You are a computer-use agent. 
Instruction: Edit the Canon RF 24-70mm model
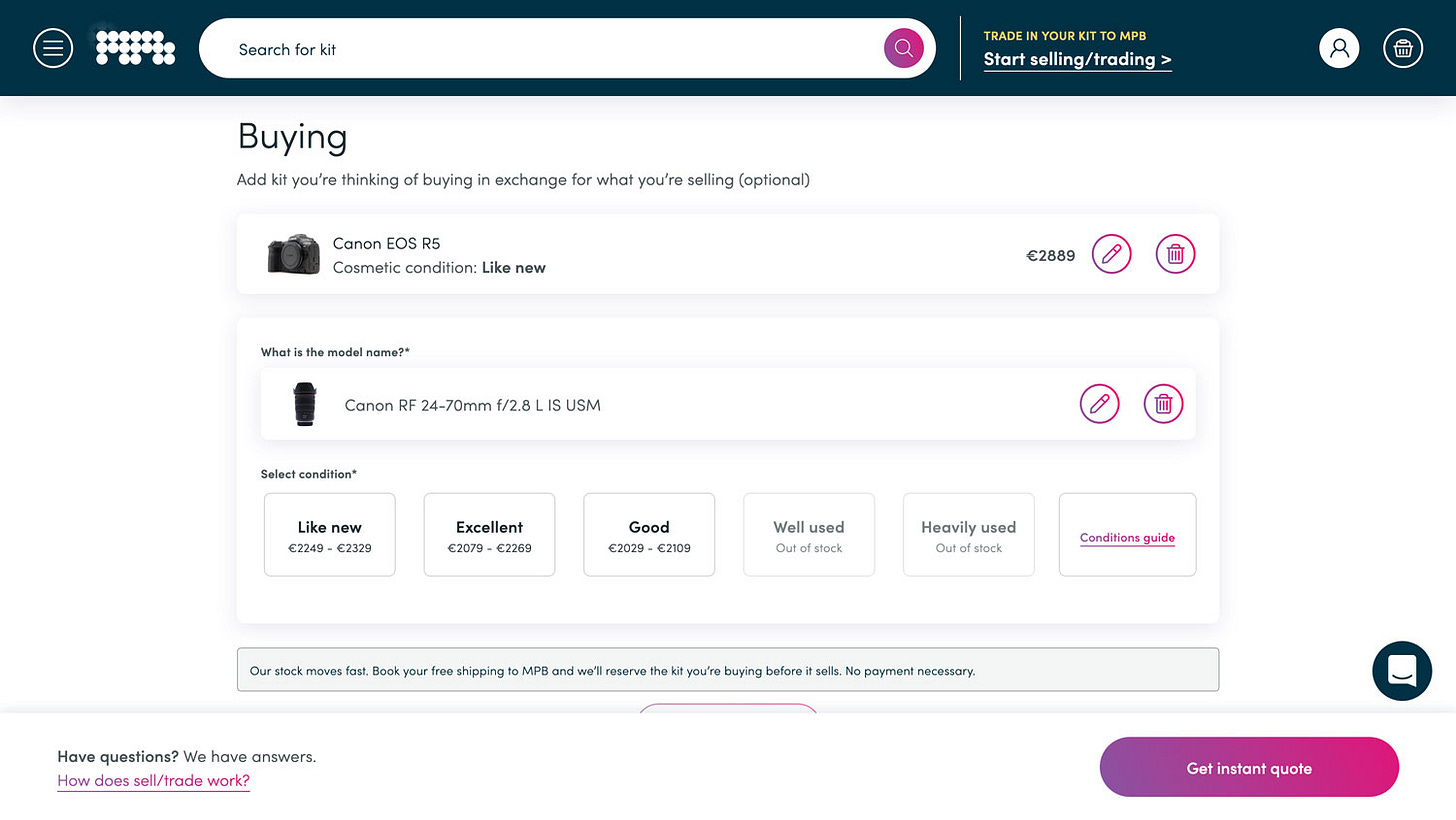(1099, 404)
